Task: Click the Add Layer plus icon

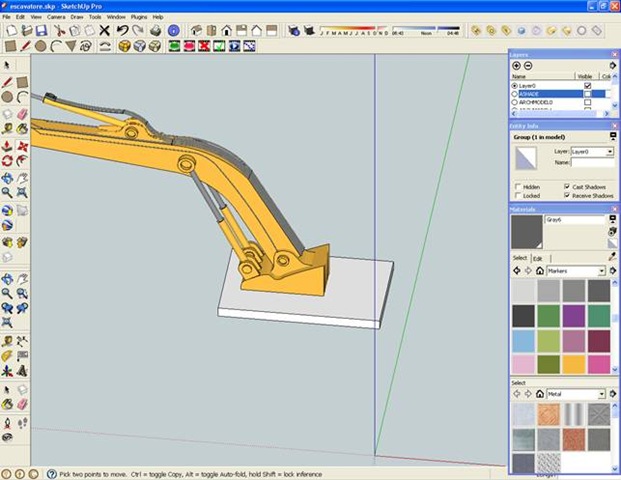Action: [x=516, y=66]
